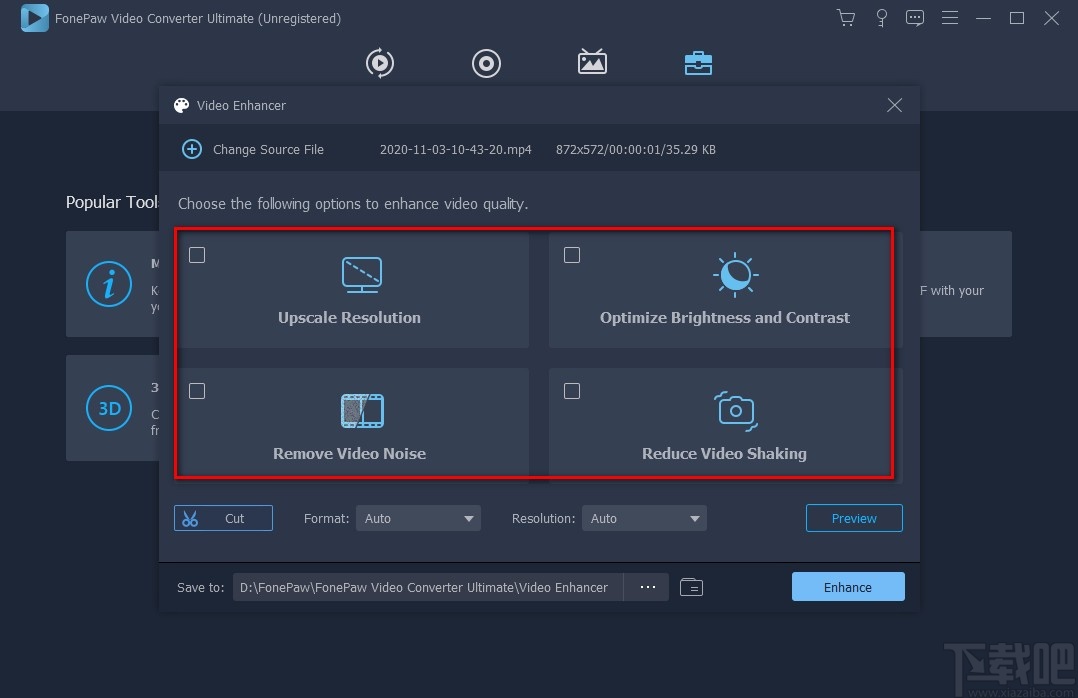Enable Upscale Resolution checkbox
1078x698 pixels.
pos(197,255)
